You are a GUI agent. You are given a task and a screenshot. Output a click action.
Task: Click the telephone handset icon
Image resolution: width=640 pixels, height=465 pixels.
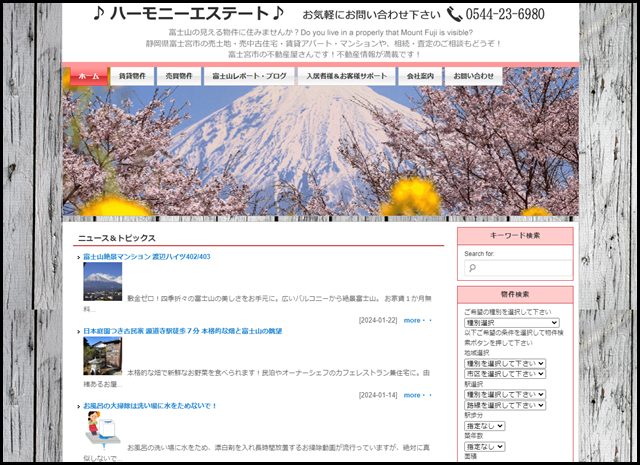pyautogui.click(x=454, y=14)
